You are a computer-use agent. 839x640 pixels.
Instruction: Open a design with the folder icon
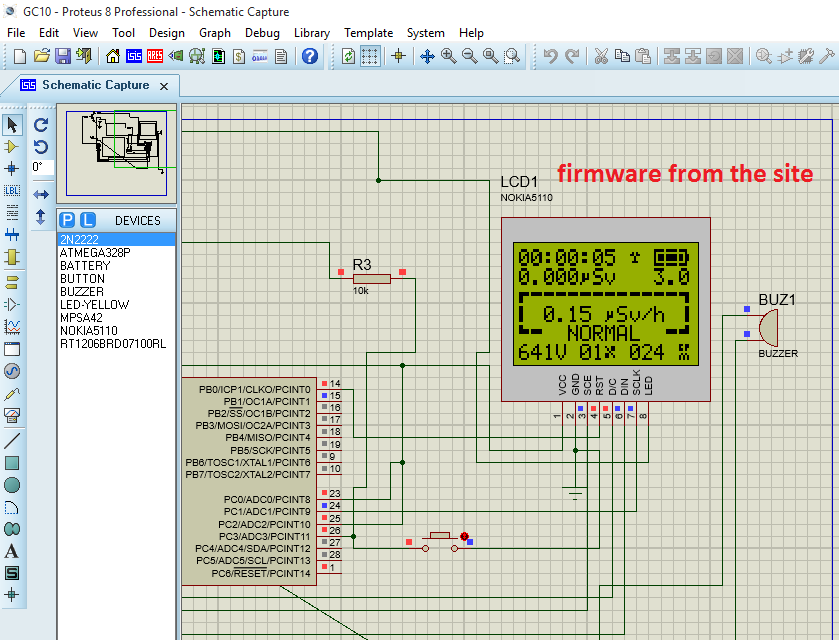click(x=42, y=56)
